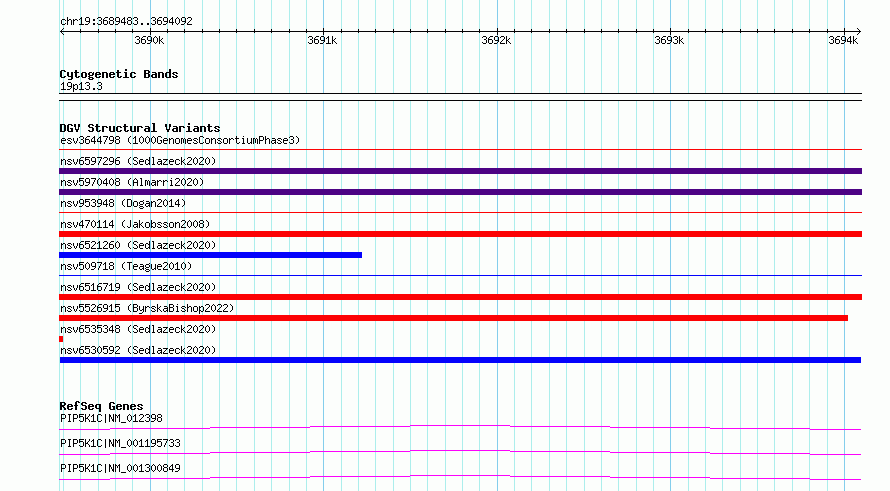Open variant nsv5970408 (Almarri2020)

tap(132, 182)
